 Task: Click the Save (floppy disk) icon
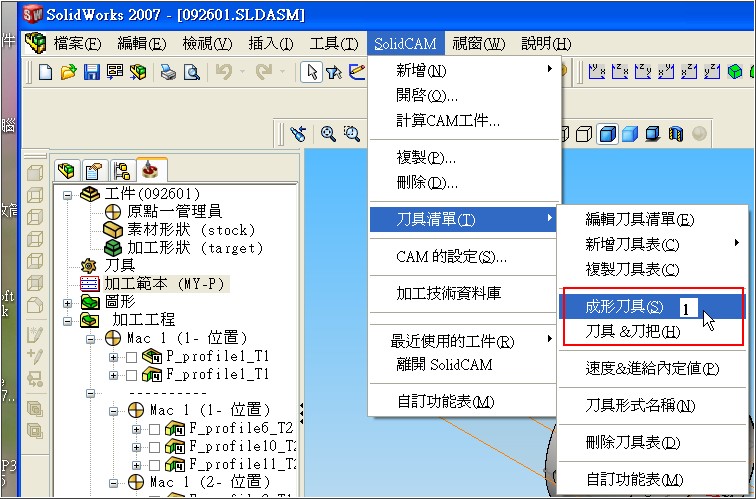click(91, 71)
